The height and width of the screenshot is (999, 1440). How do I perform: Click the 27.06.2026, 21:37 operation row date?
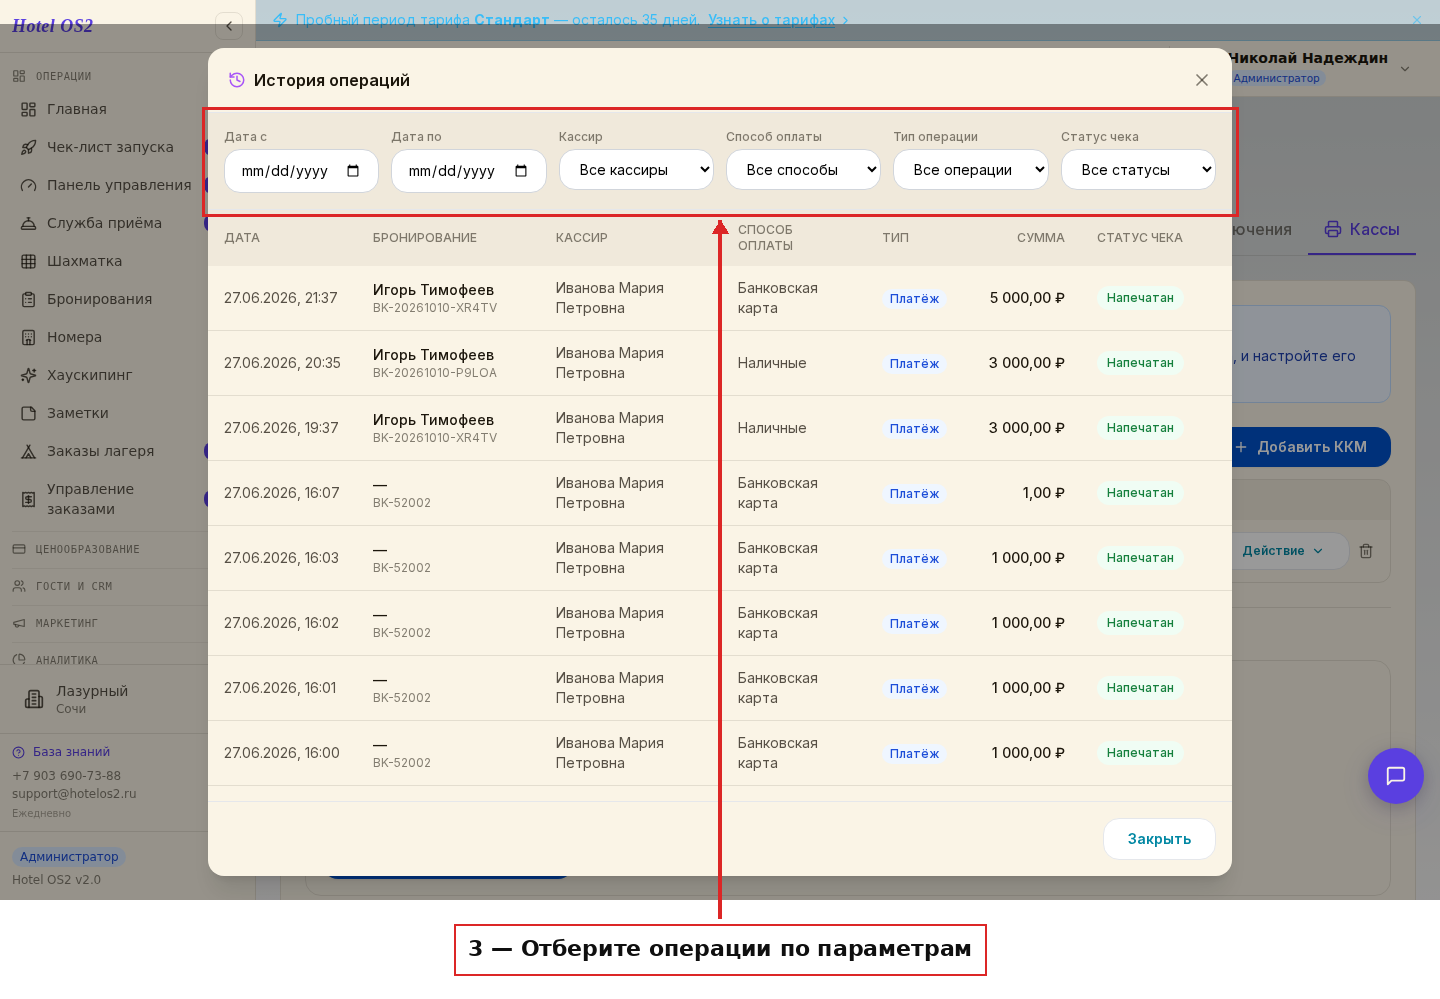coord(281,298)
